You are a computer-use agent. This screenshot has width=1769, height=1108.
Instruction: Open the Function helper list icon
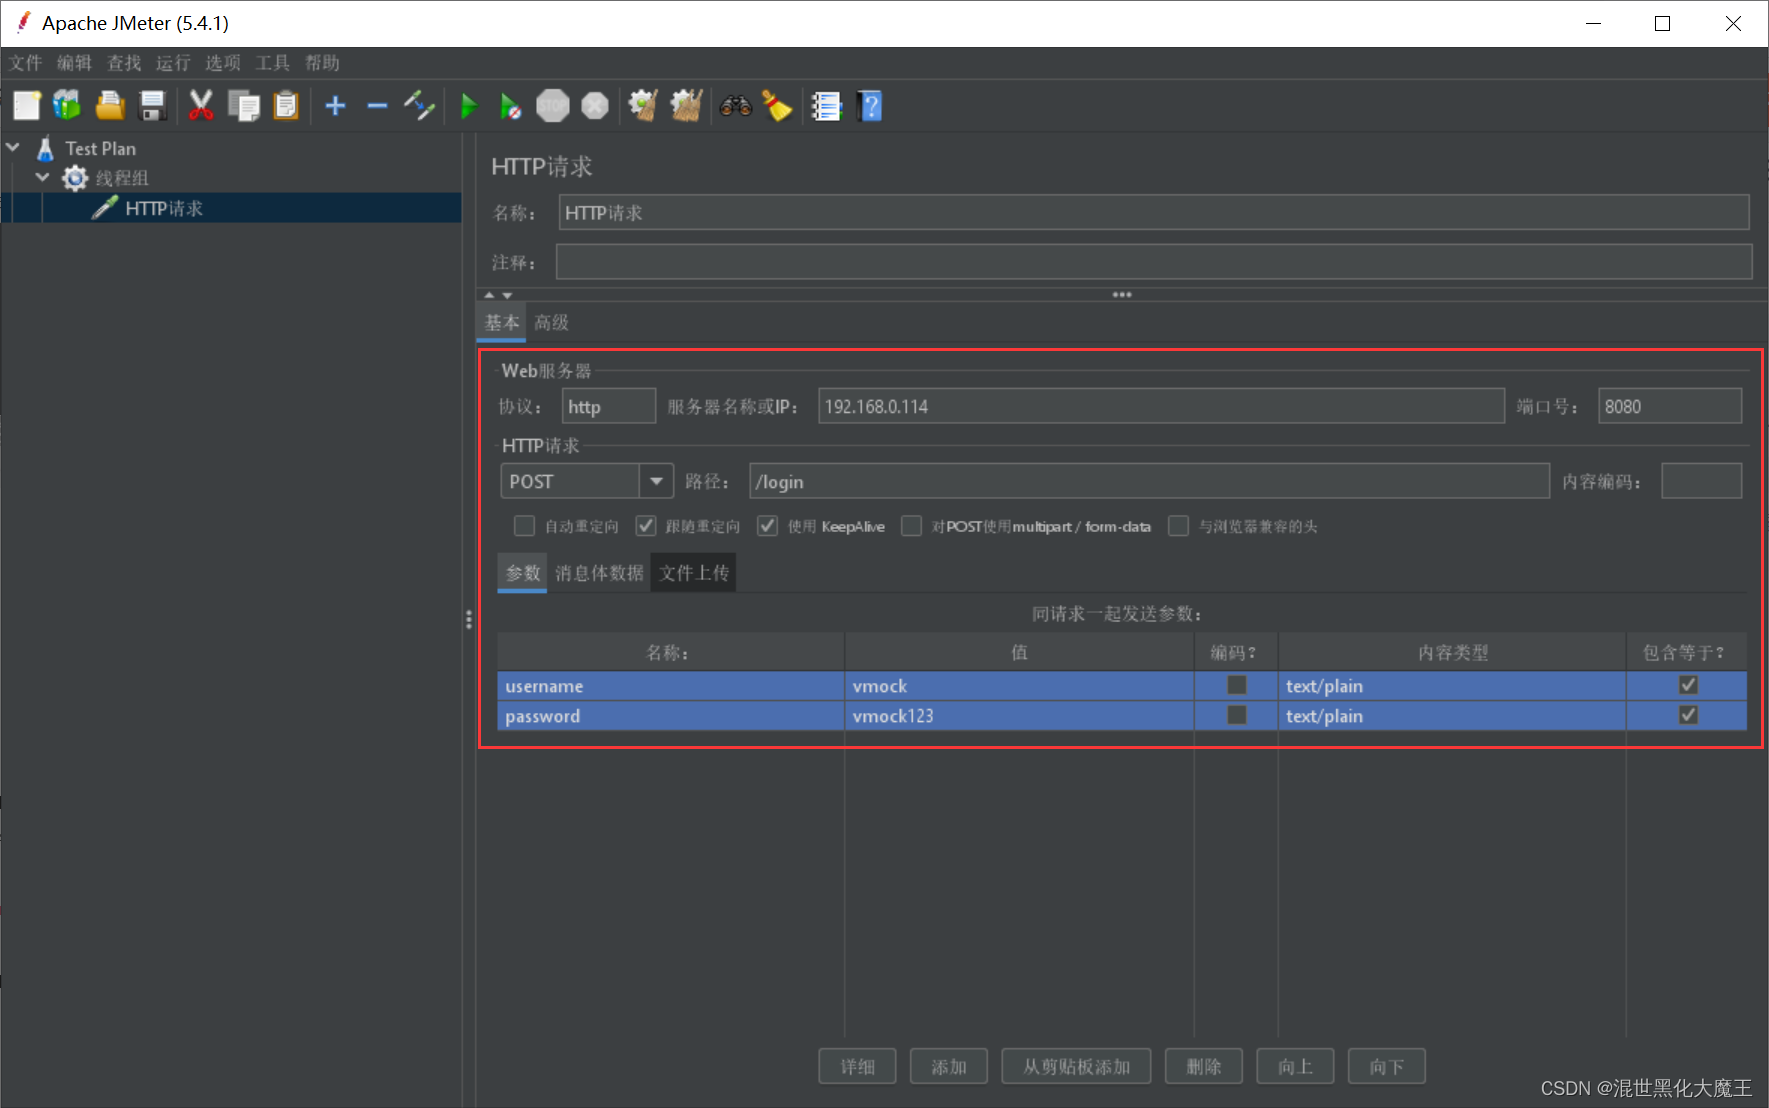coord(826,105)
